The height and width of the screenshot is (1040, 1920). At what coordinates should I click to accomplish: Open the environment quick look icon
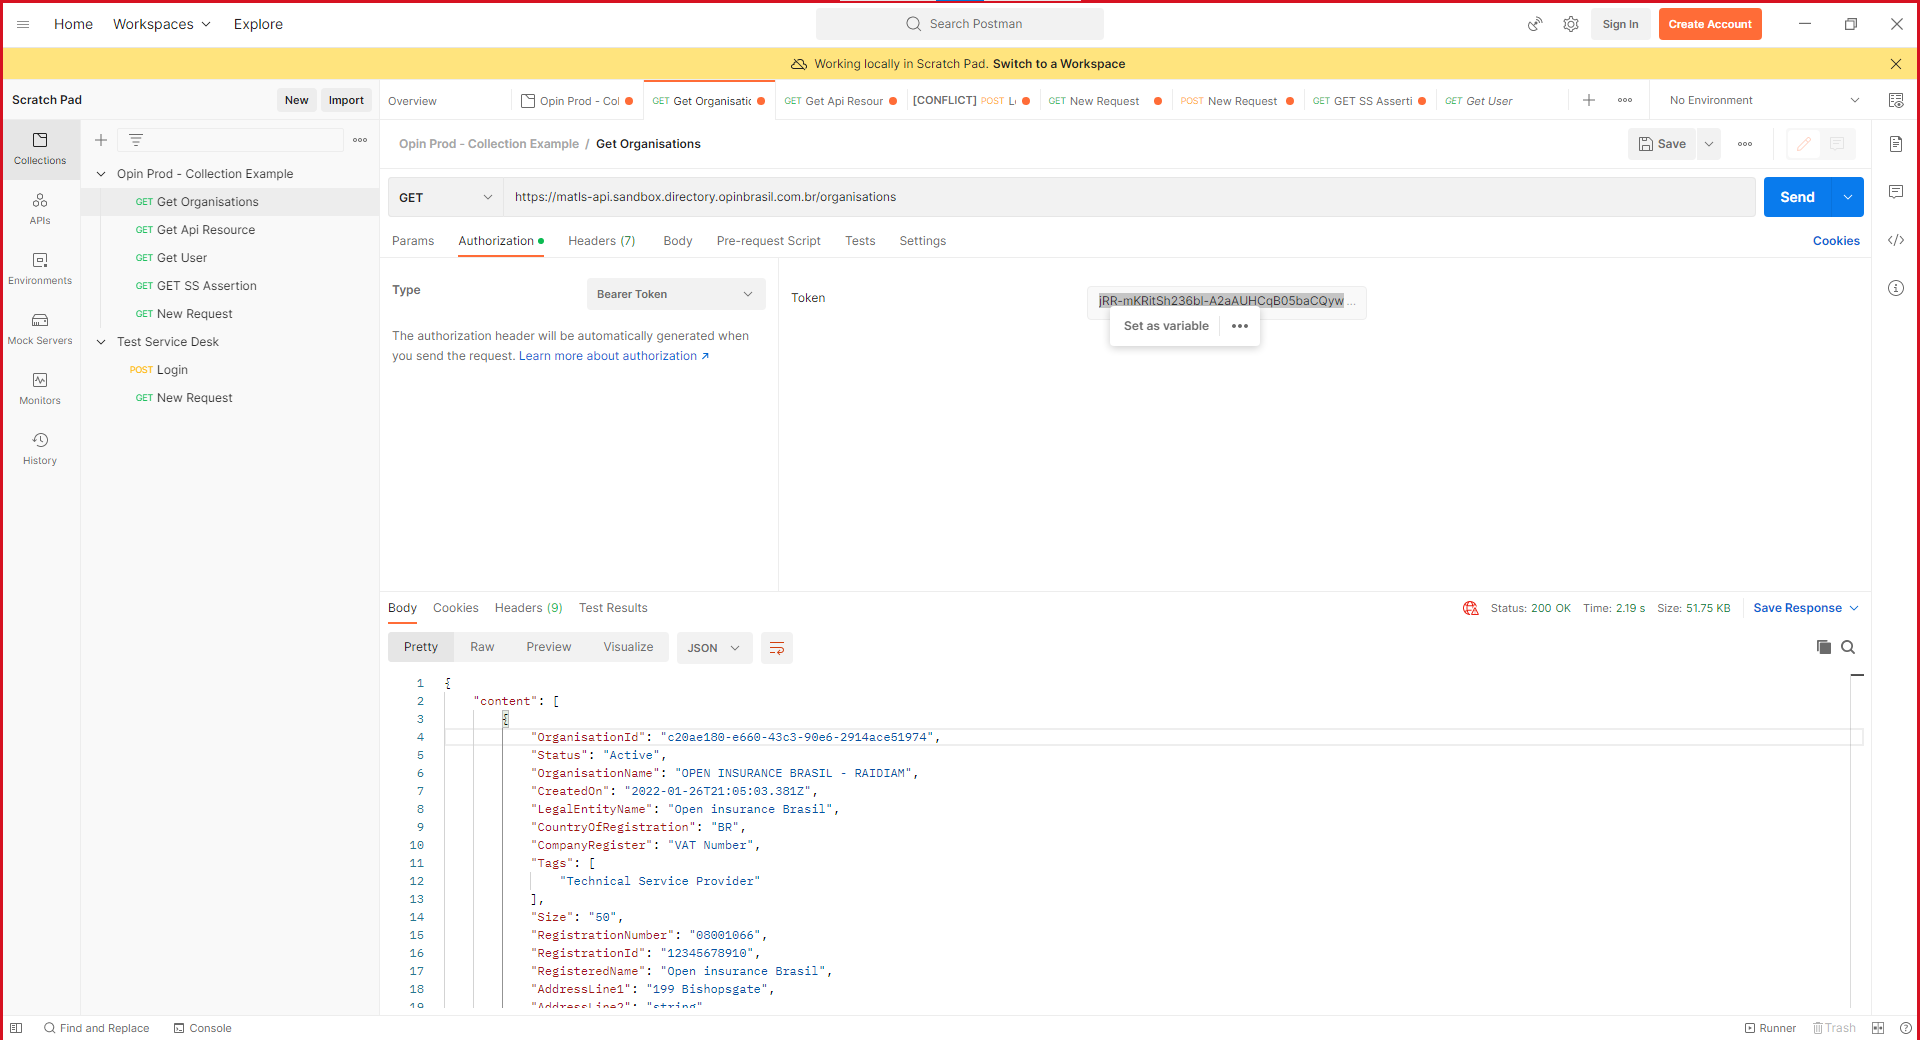point(1896,100)
